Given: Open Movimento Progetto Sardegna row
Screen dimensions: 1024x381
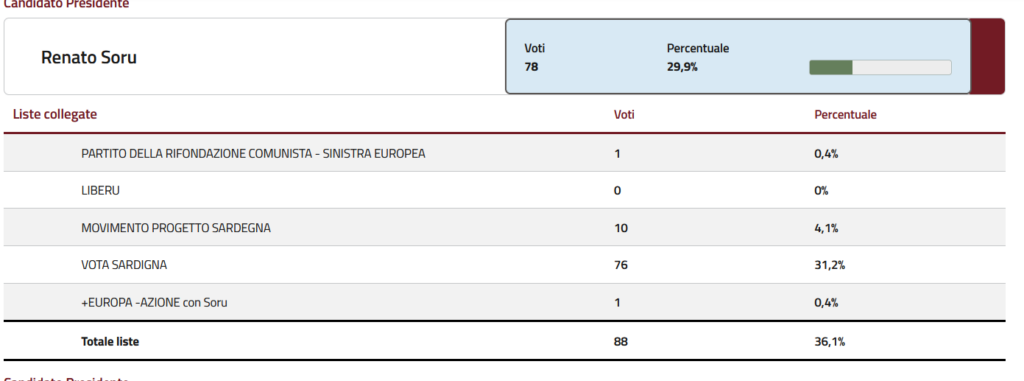Looking at the screenshot, I should click(504, 228).
